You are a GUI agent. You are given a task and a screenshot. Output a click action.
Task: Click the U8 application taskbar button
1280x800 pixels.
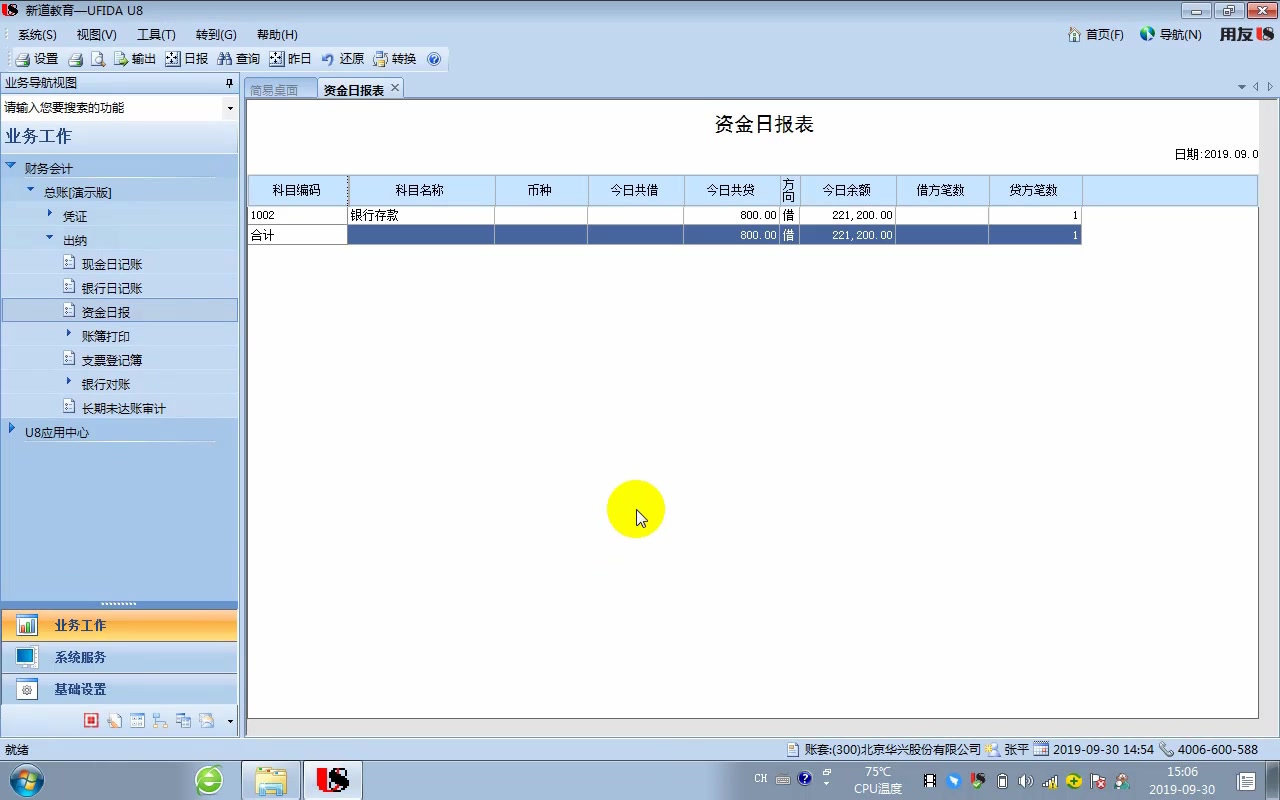pos(332,780)
